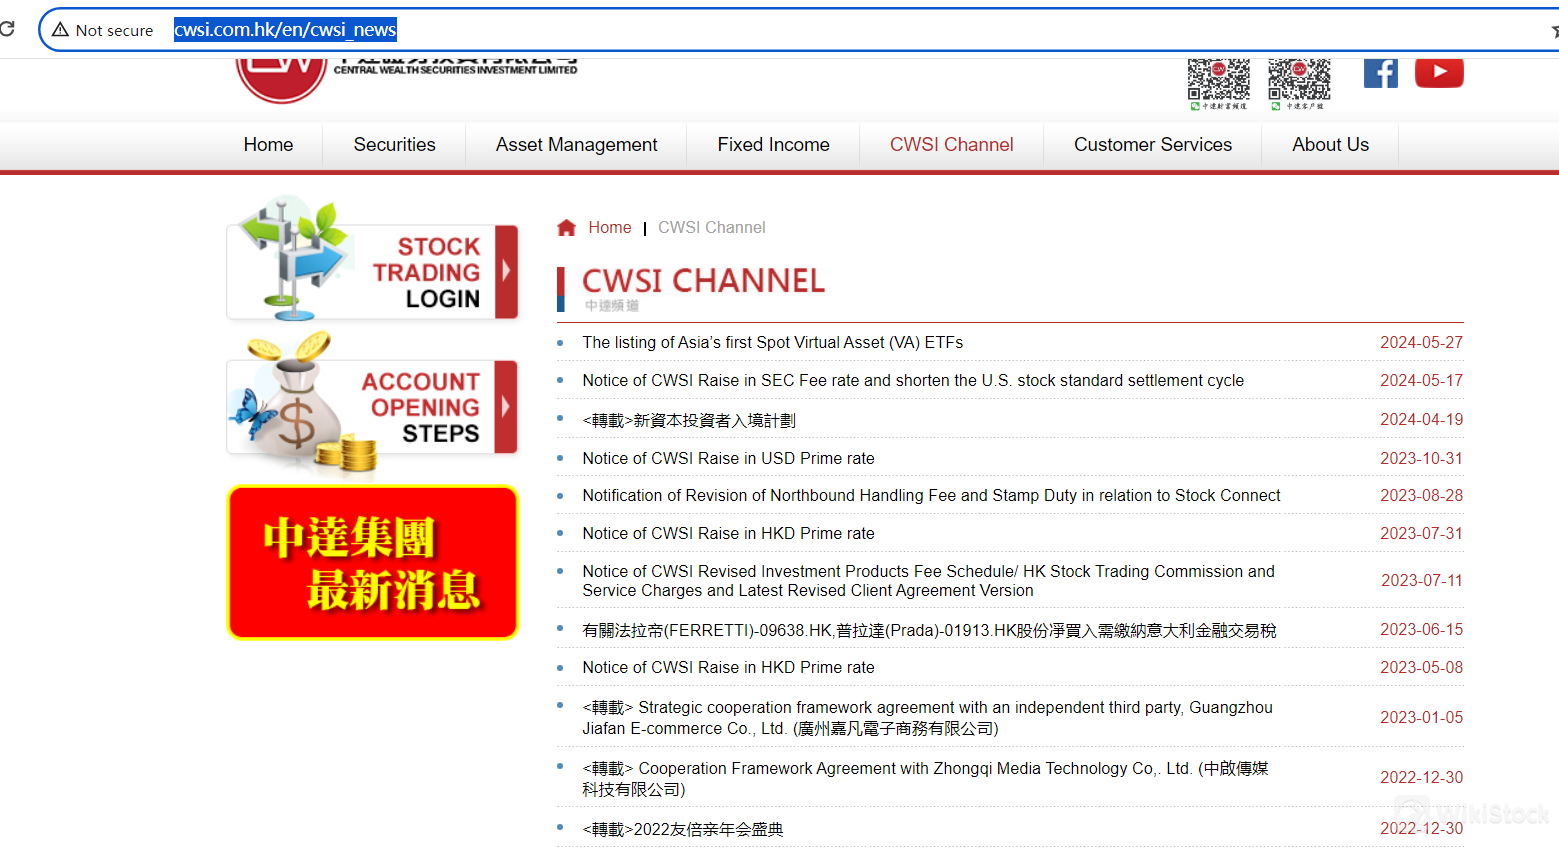Click the red home breadcrumb icon
Viewport: 1559px width, 849px height.
pyautogui.click(x=566, y=228)
